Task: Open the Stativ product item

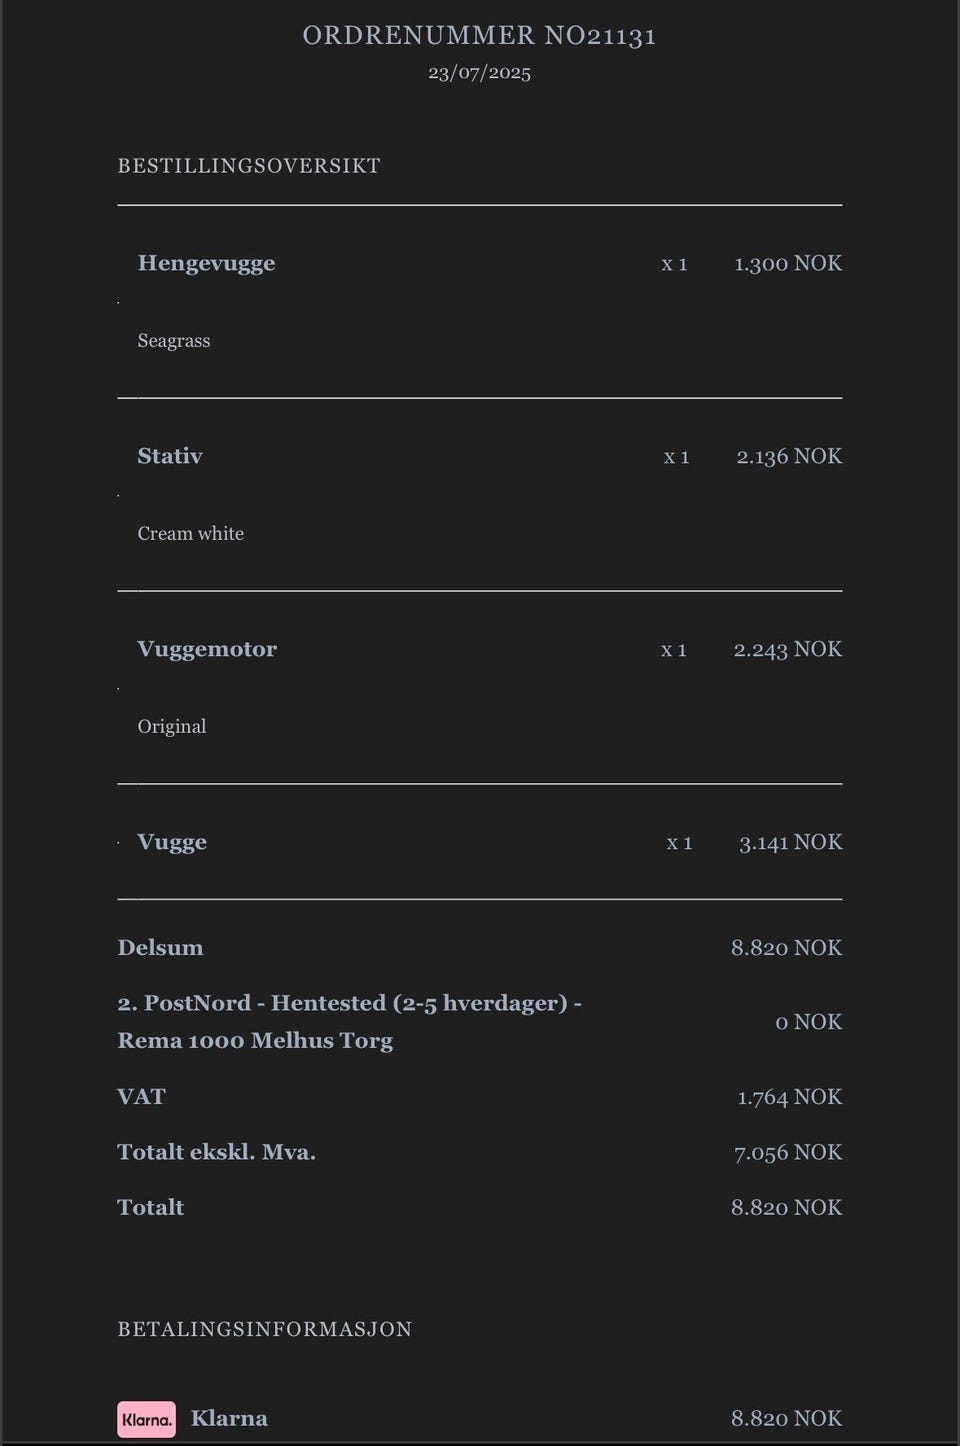Action: pos(170,456)
